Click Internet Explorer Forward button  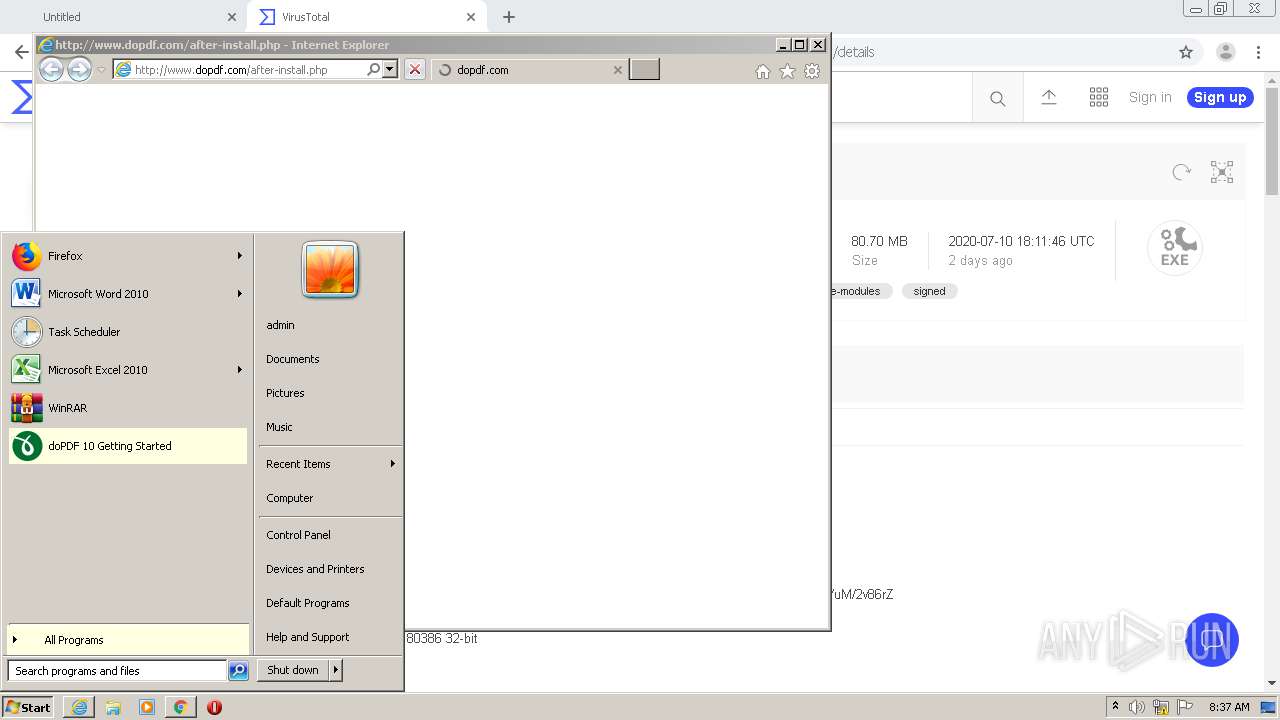tap(79, 69)
